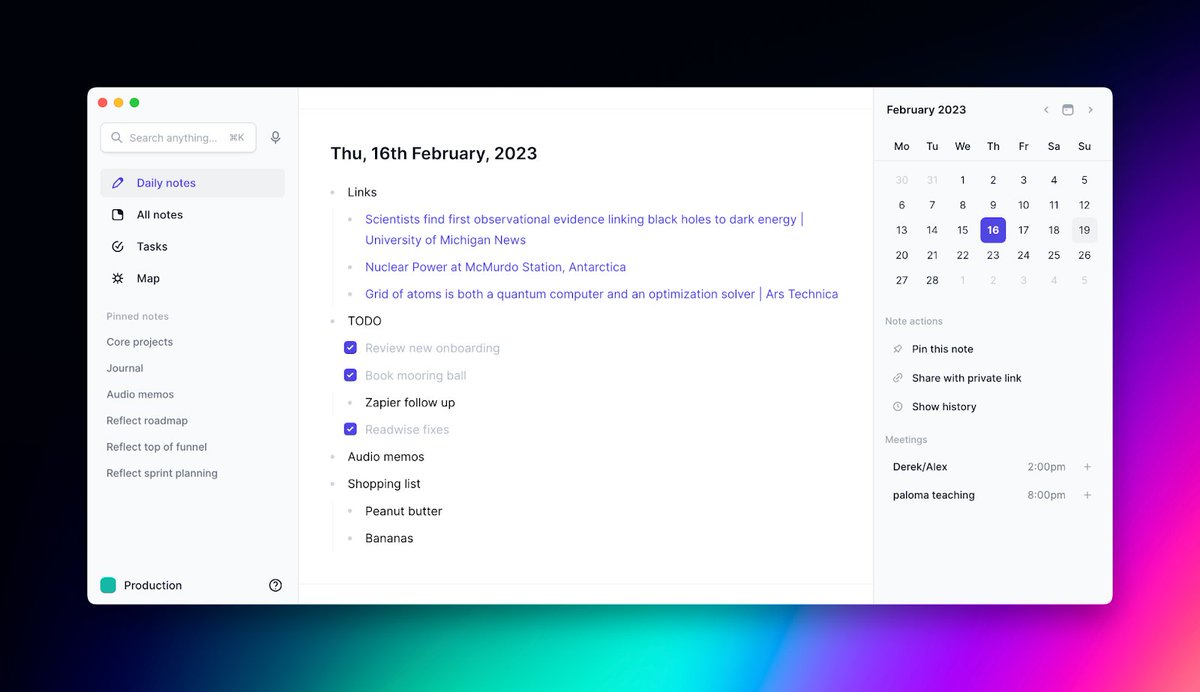Click the Search anything field
Image resolution: width=1200 pixels, height=692 pixels.
point(178,138)
